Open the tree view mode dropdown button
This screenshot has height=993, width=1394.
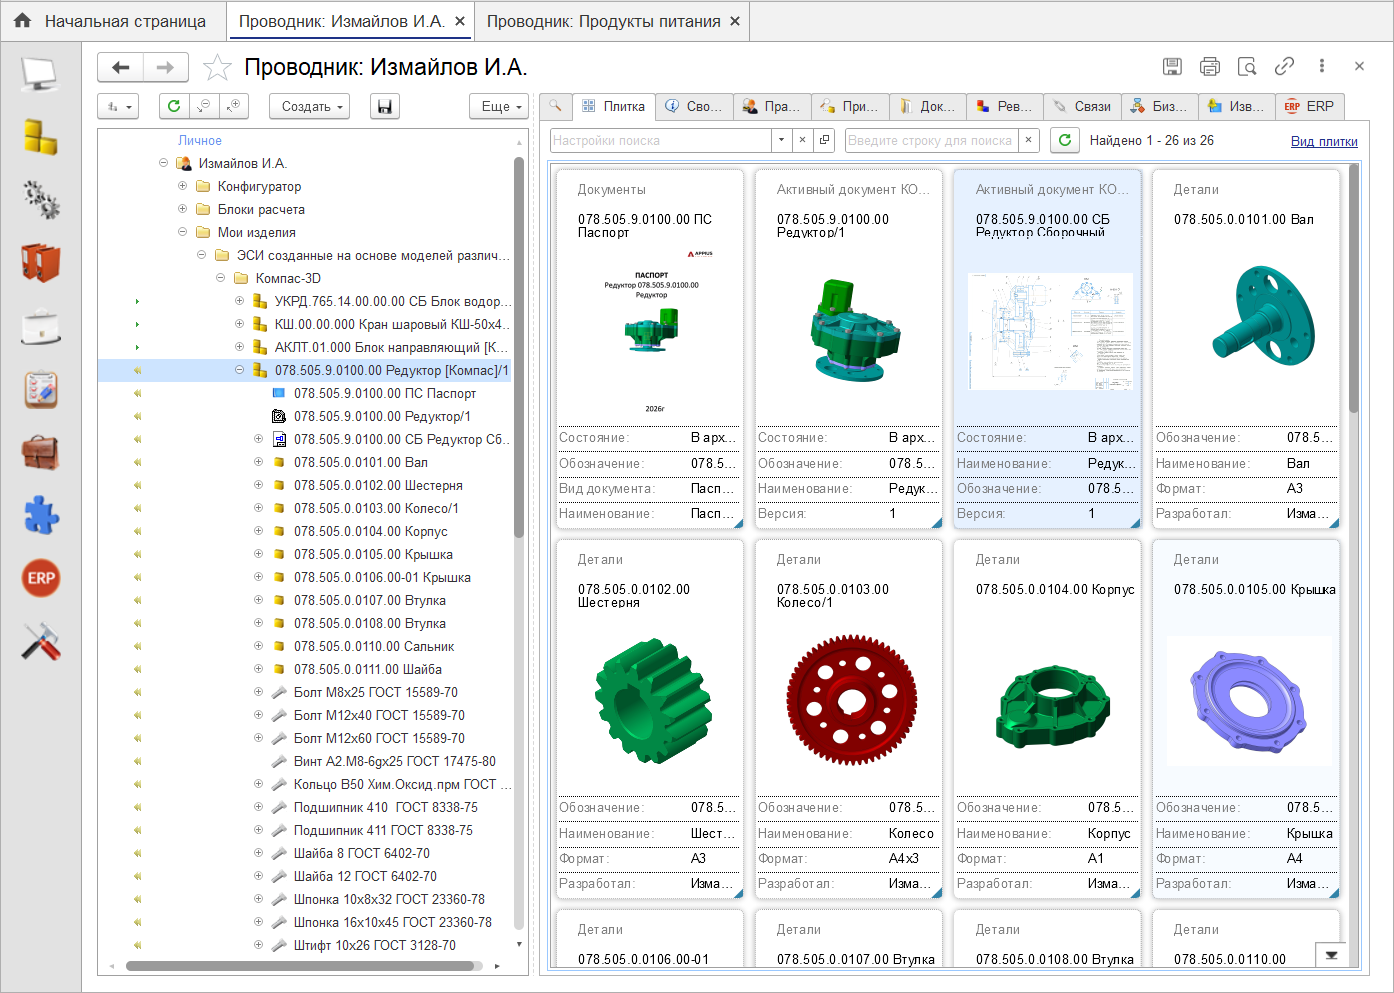[117, 106]
